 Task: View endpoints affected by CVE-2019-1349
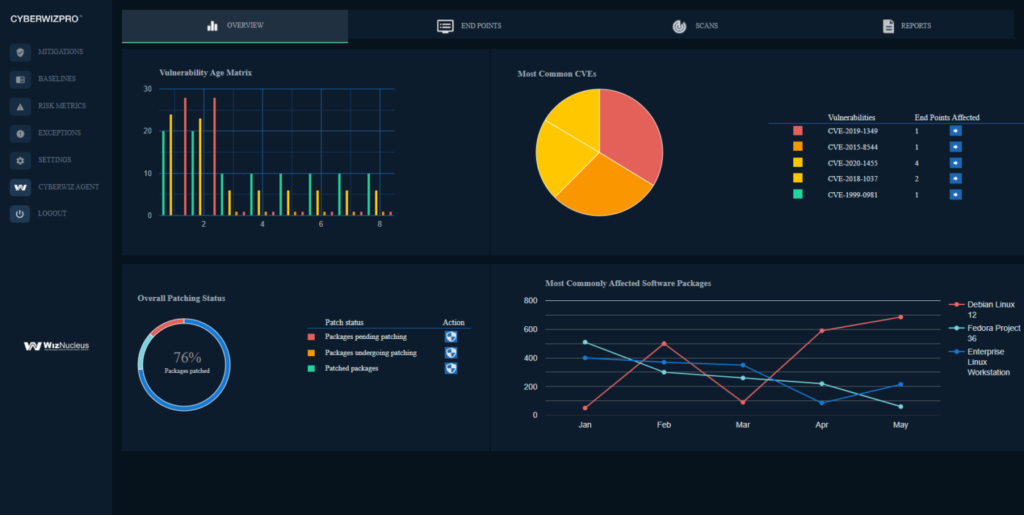pyautogui.click(x=955, y=131)
